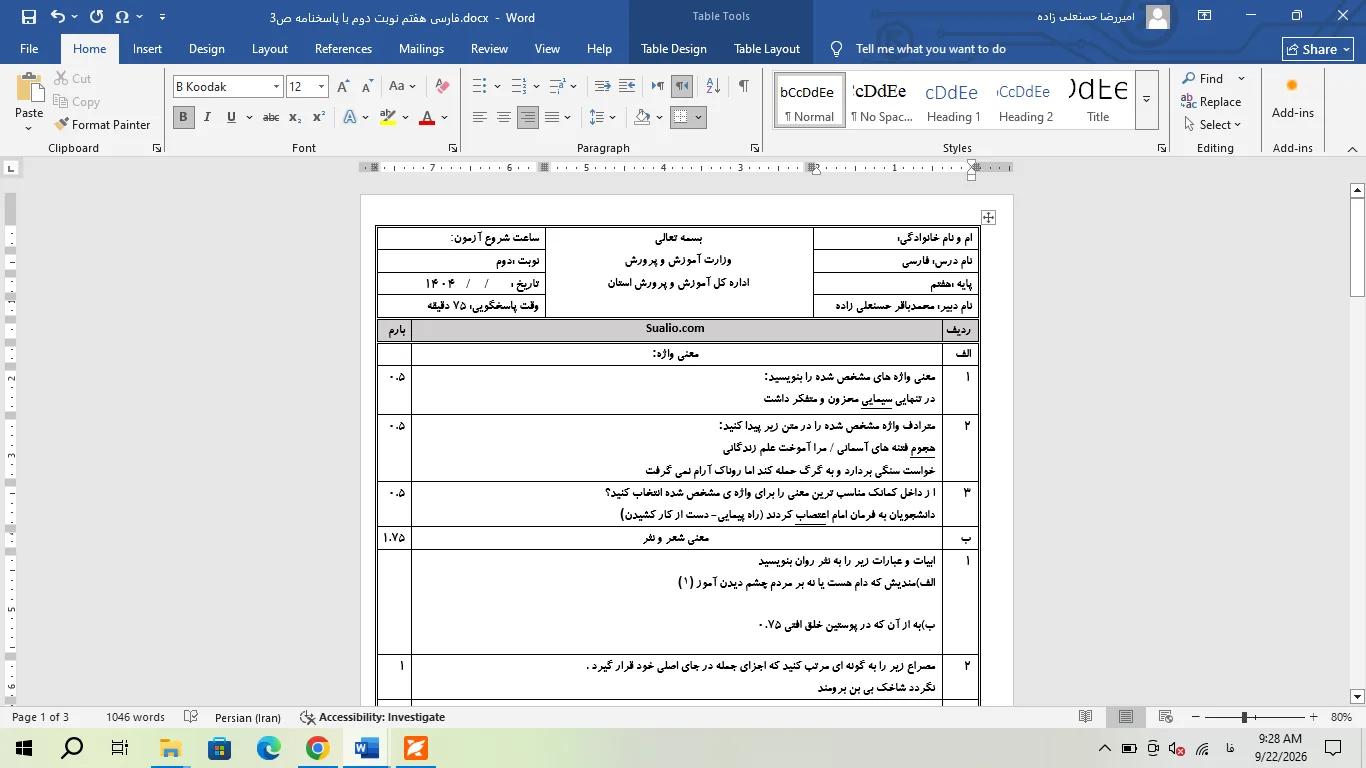Open the font name dropdown B Koodak
The height and width of the screenshot is (768, 1366).
[x=277, y=87]
